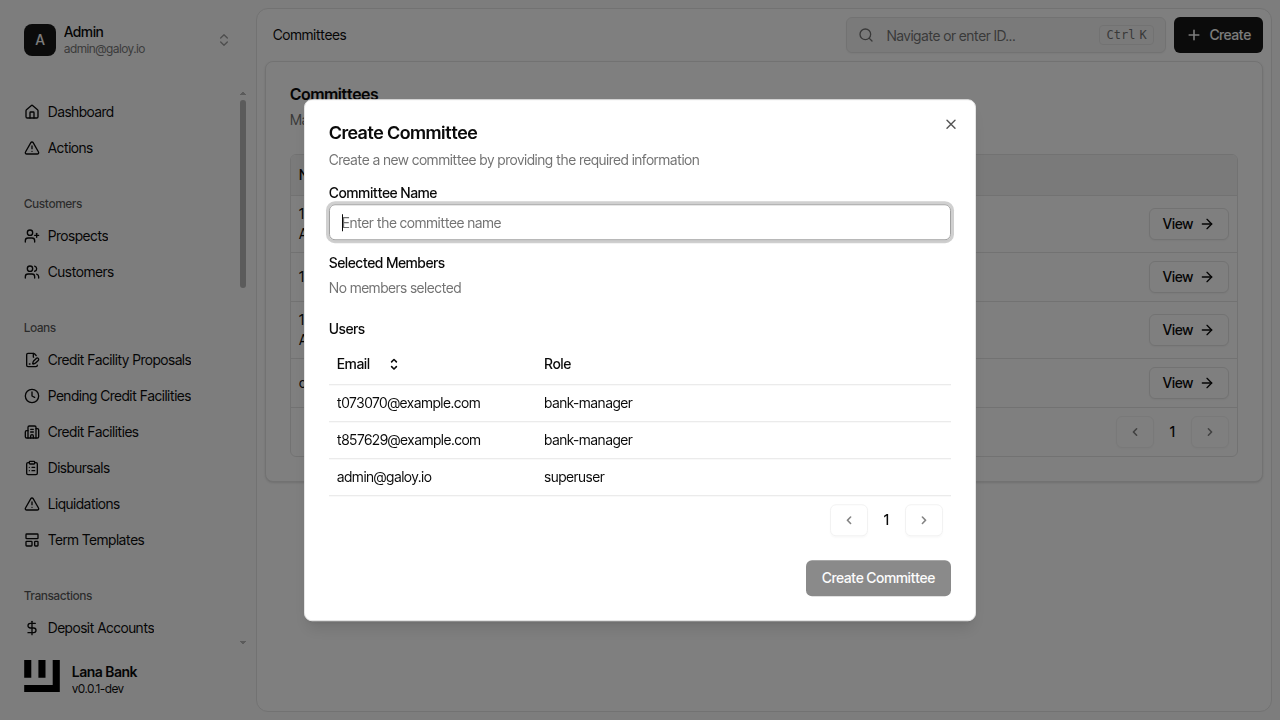Click the Deposit Accounts dollar icon
The width and height of the screenshot is (1280, 720).
point(31,627)
